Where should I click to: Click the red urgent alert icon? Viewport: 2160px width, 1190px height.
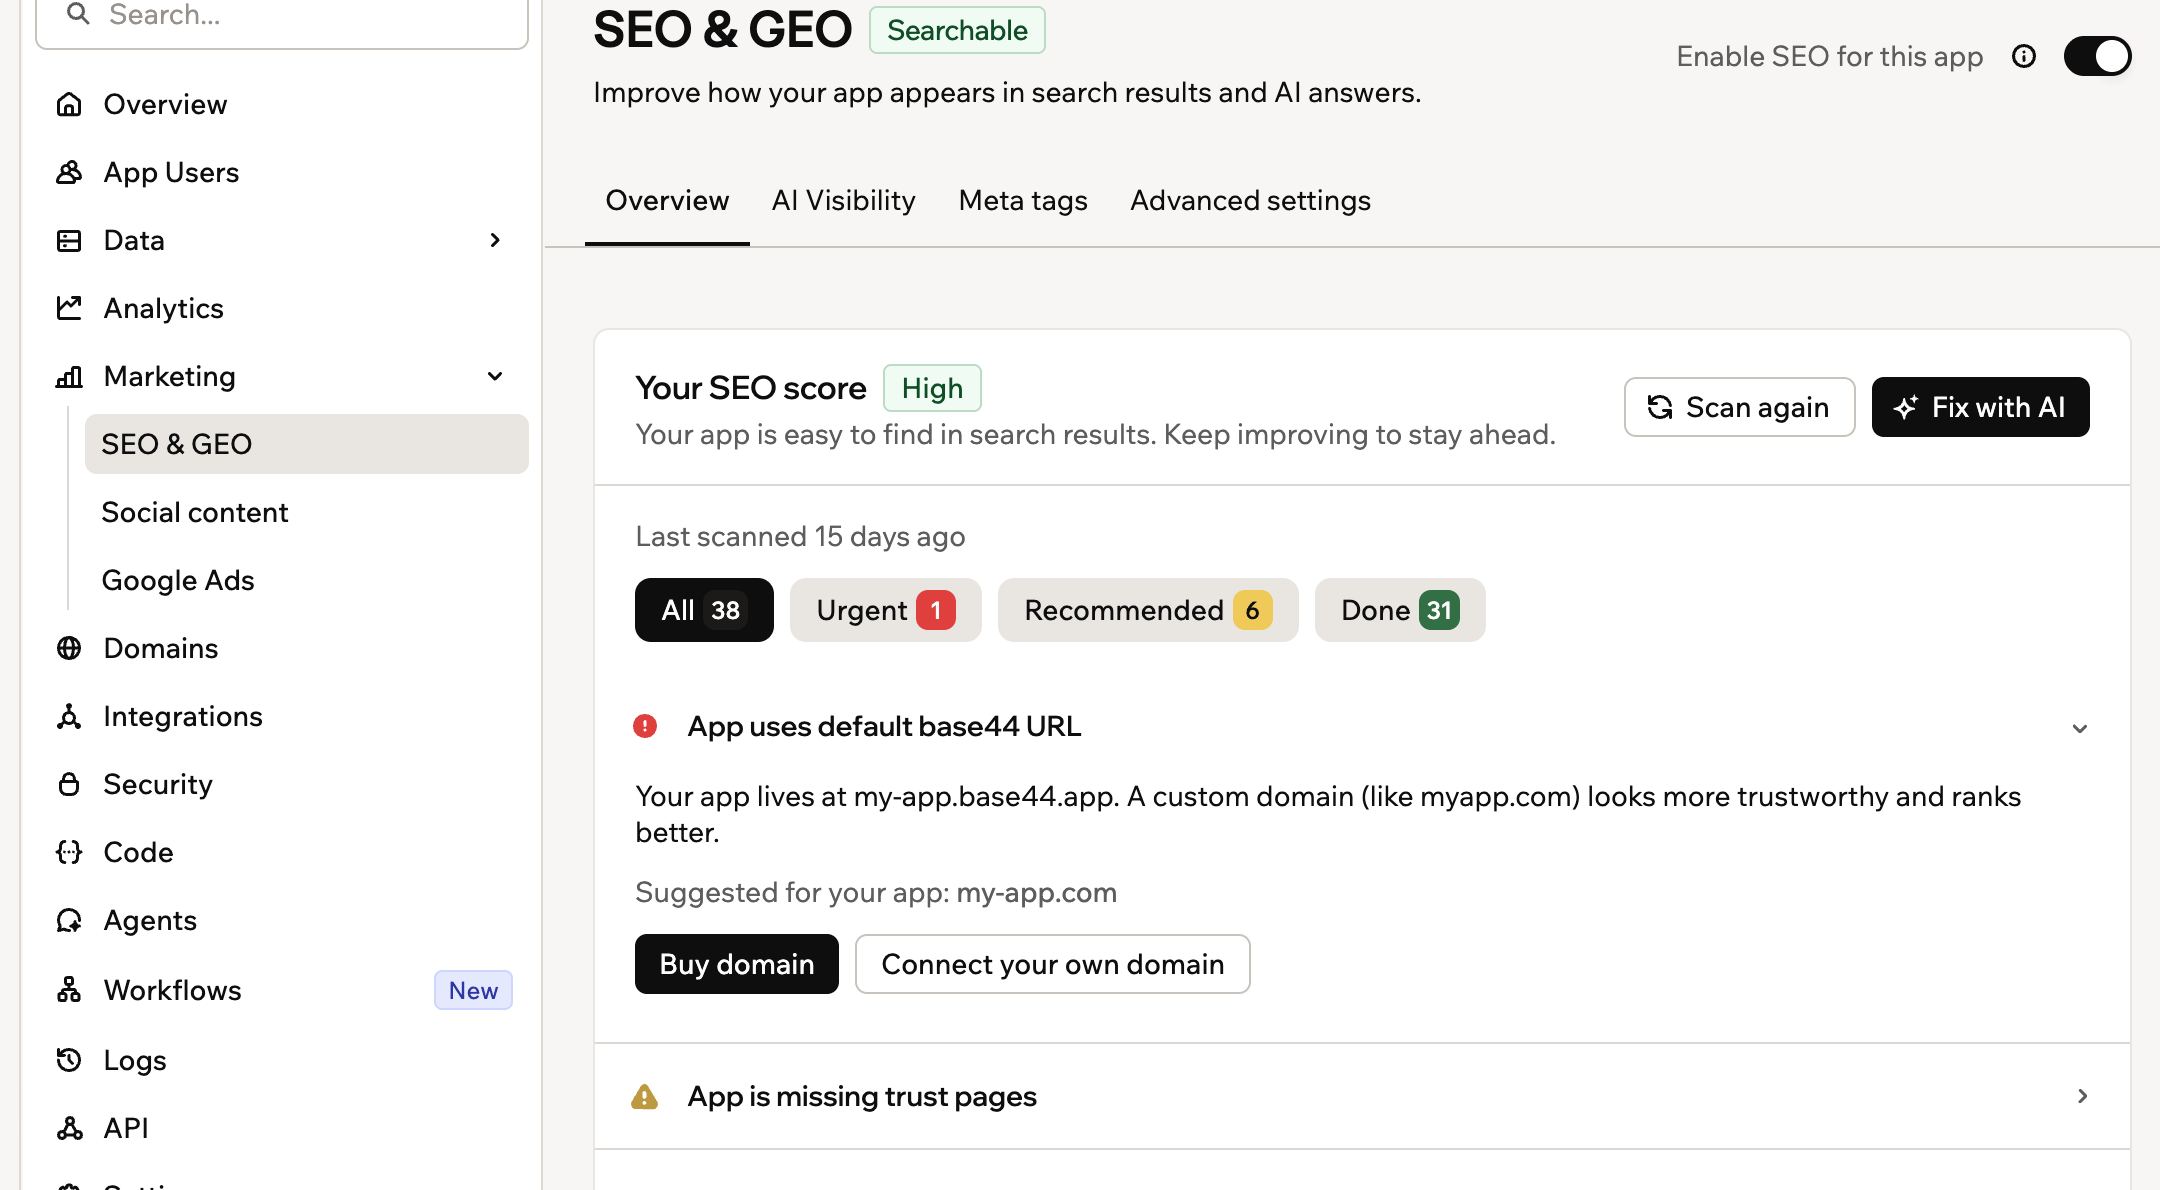pos(645,726)
